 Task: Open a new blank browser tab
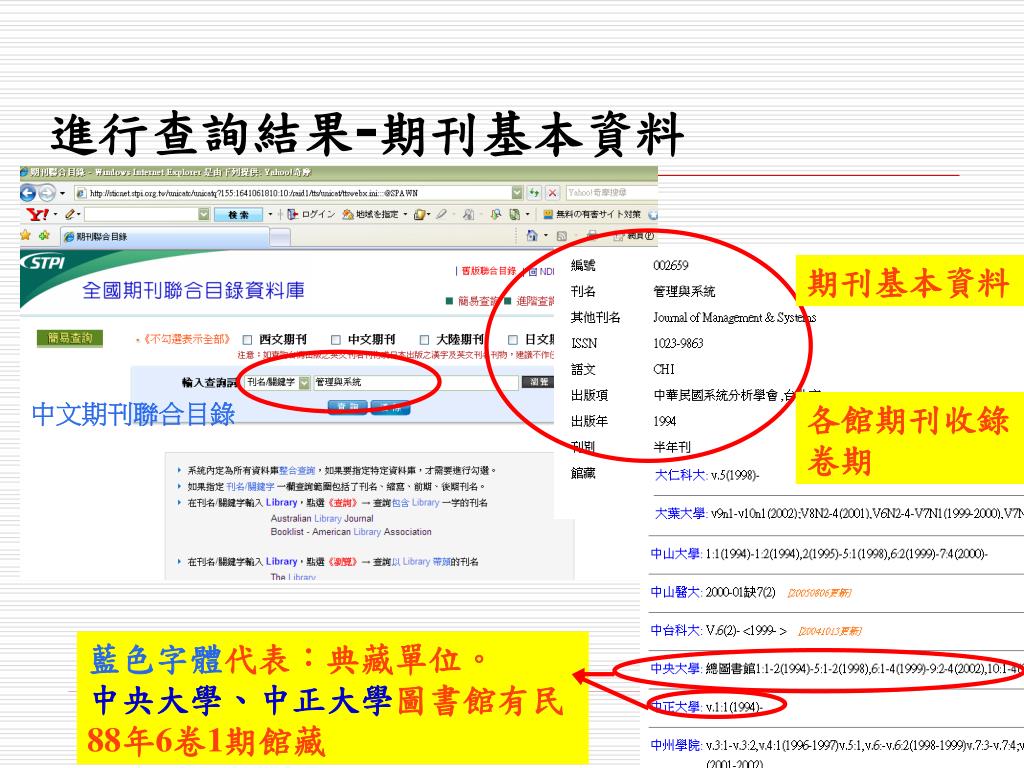click(280, 237)
